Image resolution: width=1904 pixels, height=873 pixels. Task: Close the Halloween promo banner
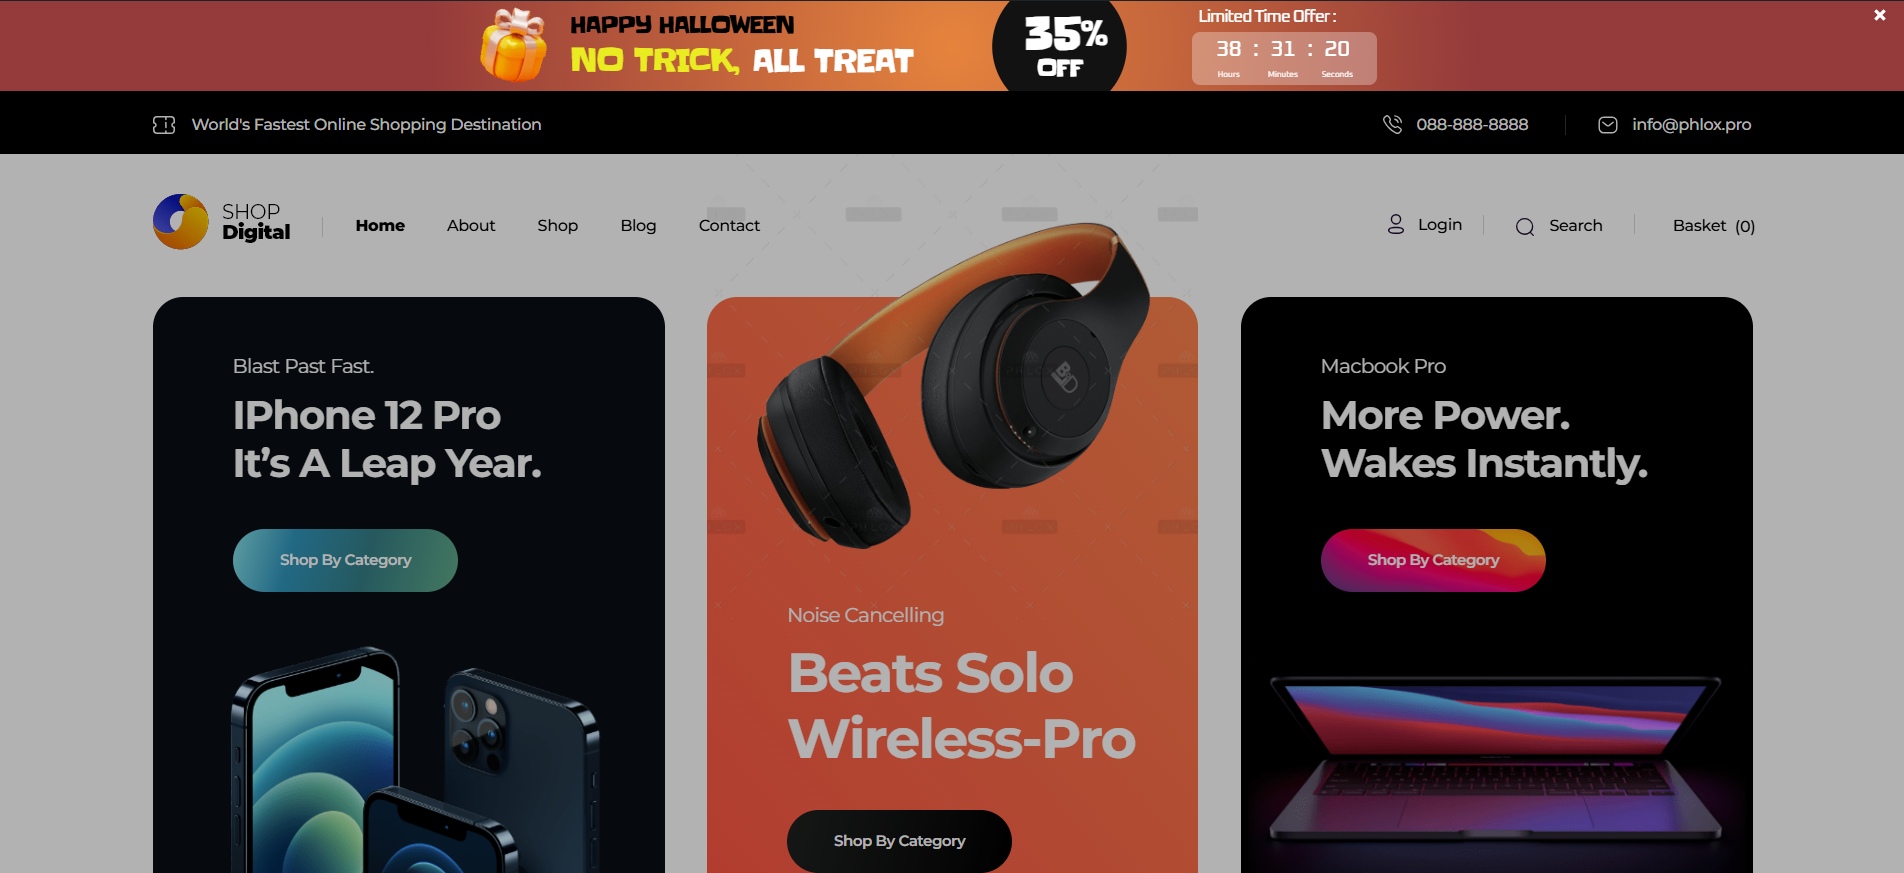[x=1879, y=15]
